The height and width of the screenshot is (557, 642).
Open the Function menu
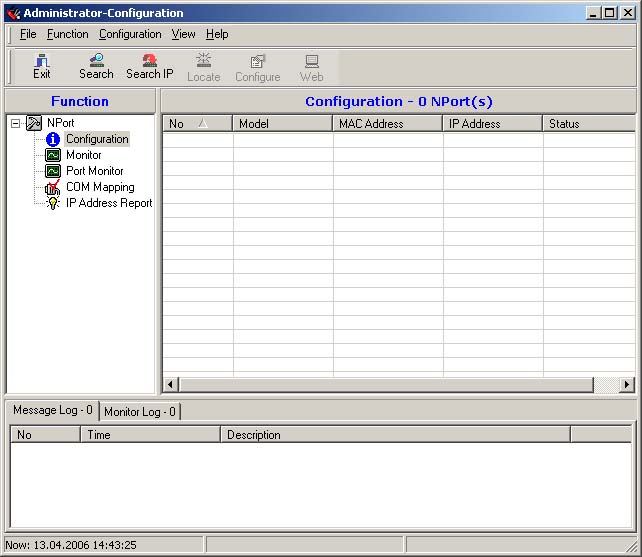67,34
